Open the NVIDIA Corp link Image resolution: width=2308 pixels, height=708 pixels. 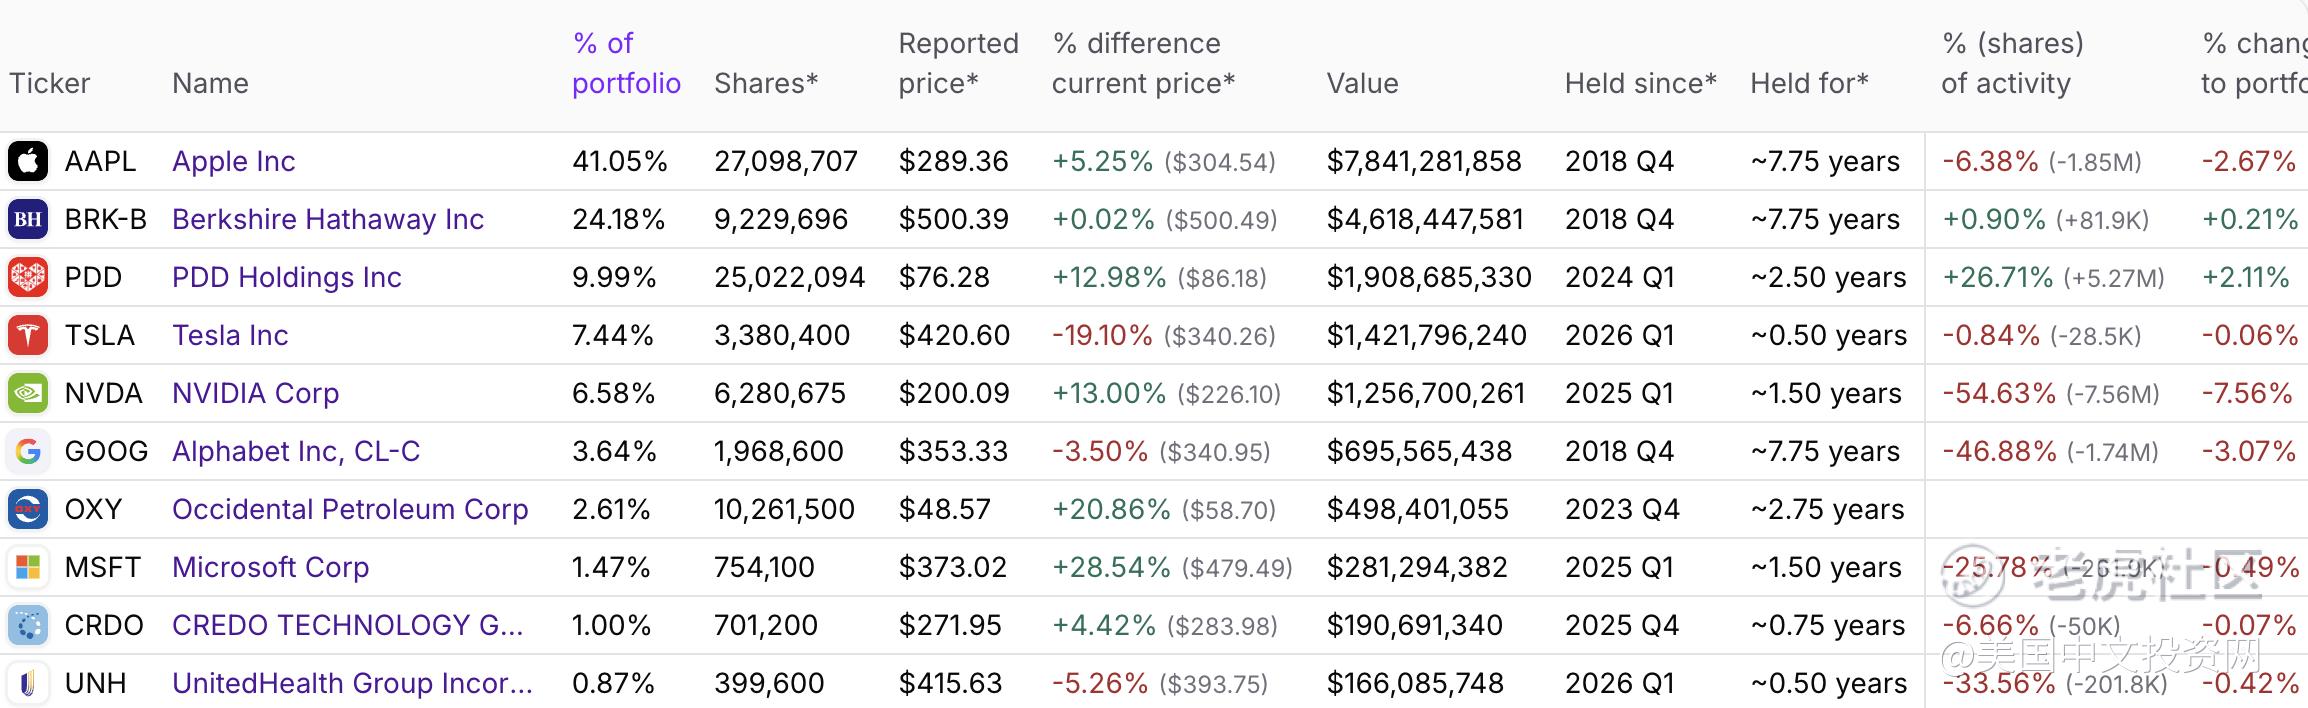(255, 393)
